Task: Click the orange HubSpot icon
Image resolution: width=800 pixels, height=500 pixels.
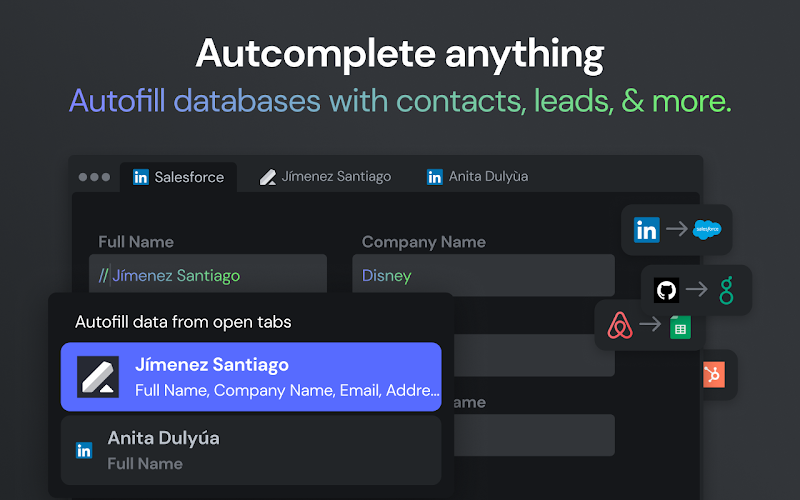Action: tap(714, 375)
